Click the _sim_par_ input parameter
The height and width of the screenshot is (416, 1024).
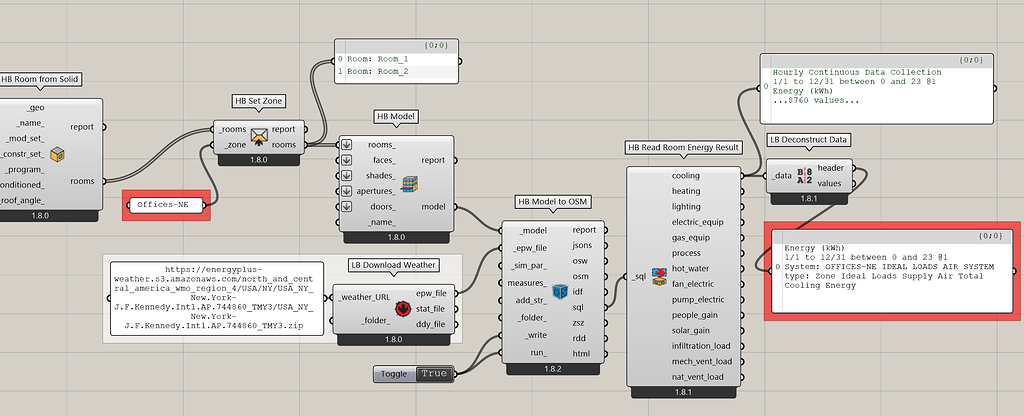530,265
